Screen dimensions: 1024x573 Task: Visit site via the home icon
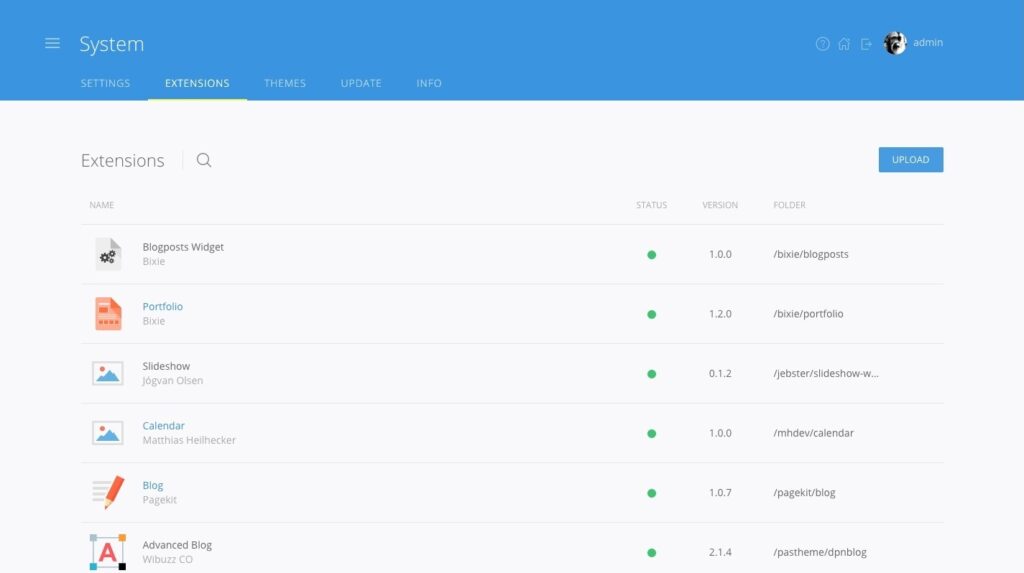click(844, 44)
